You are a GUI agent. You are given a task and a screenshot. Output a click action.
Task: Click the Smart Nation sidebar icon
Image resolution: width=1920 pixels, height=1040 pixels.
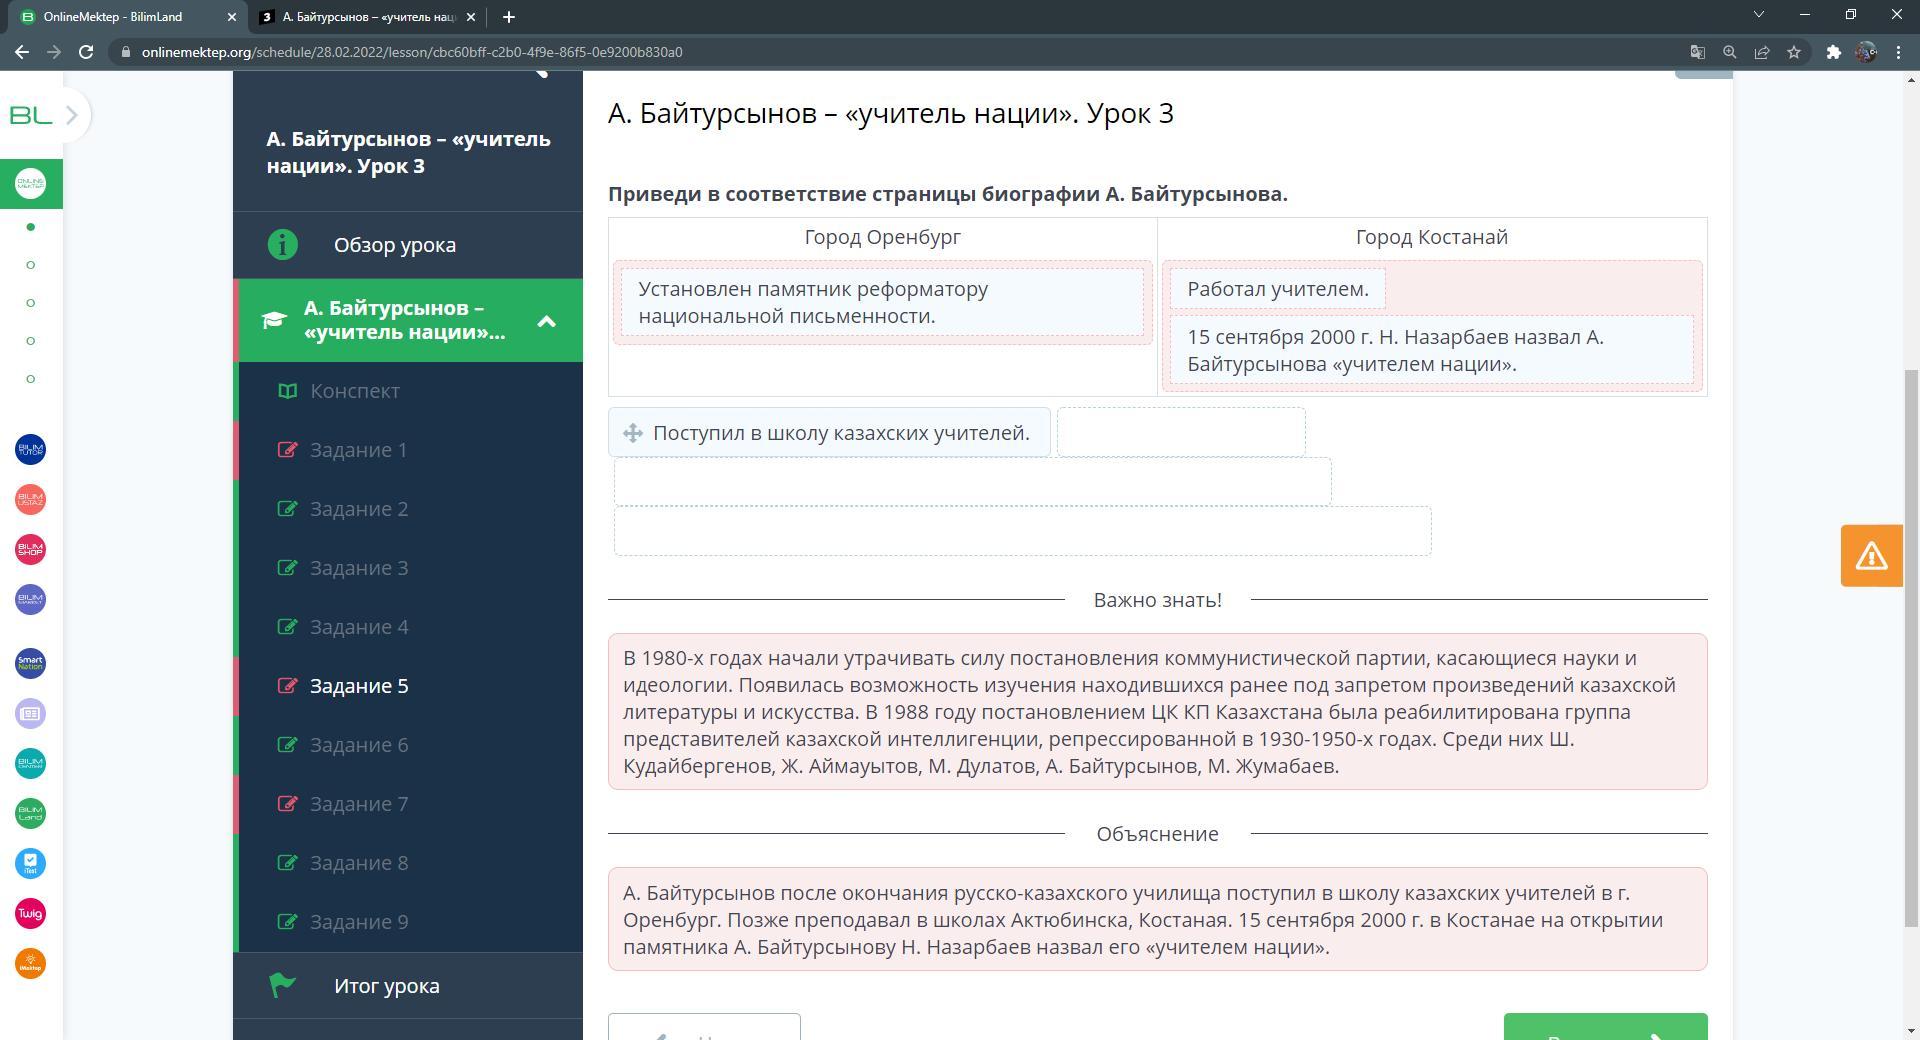pyautogui.click(x=30, y=663)
